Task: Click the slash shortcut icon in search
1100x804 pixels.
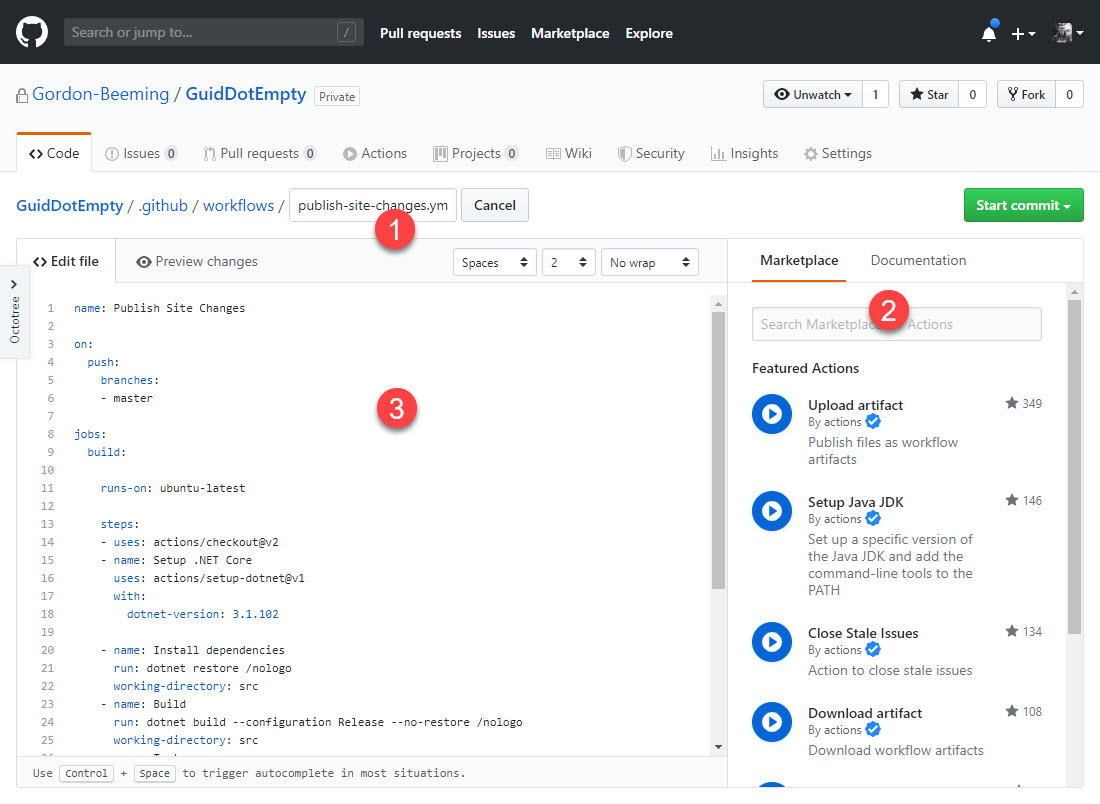Action: [x=346, y=32]
